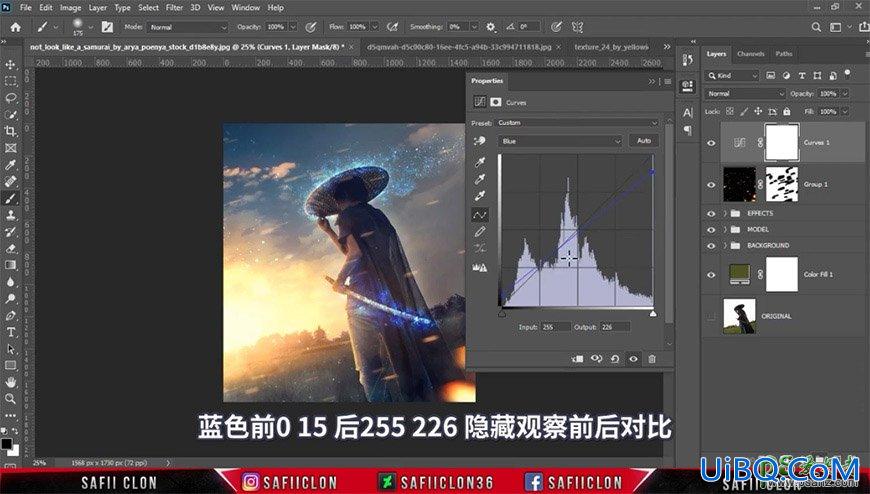
Task: Hide the Color Fill 1 layer
Action: click(x=711, y=275)
